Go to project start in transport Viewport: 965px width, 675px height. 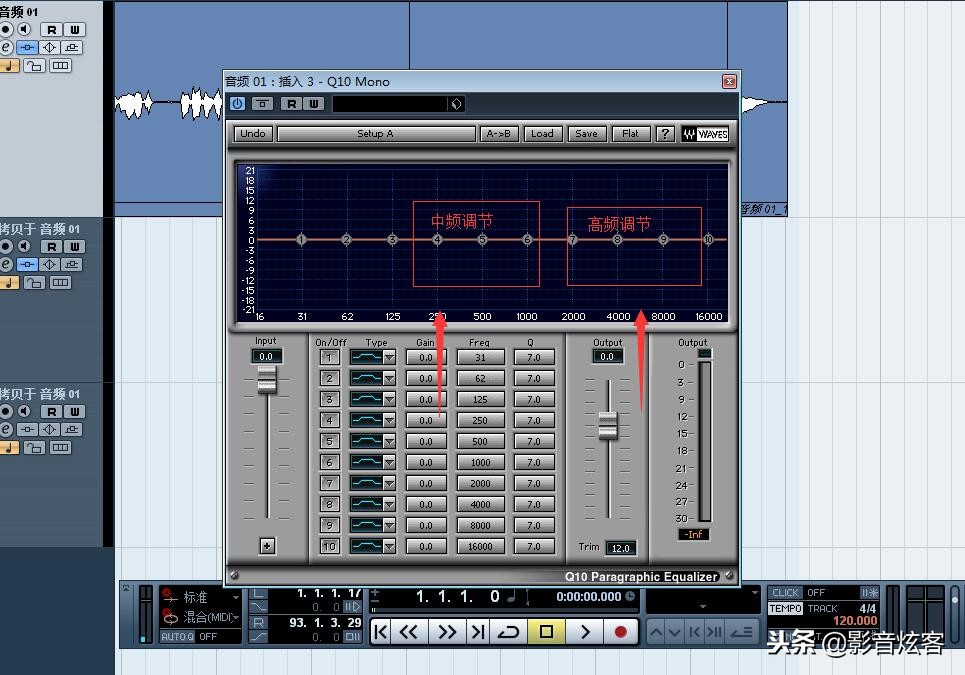[x=381, y=632]
